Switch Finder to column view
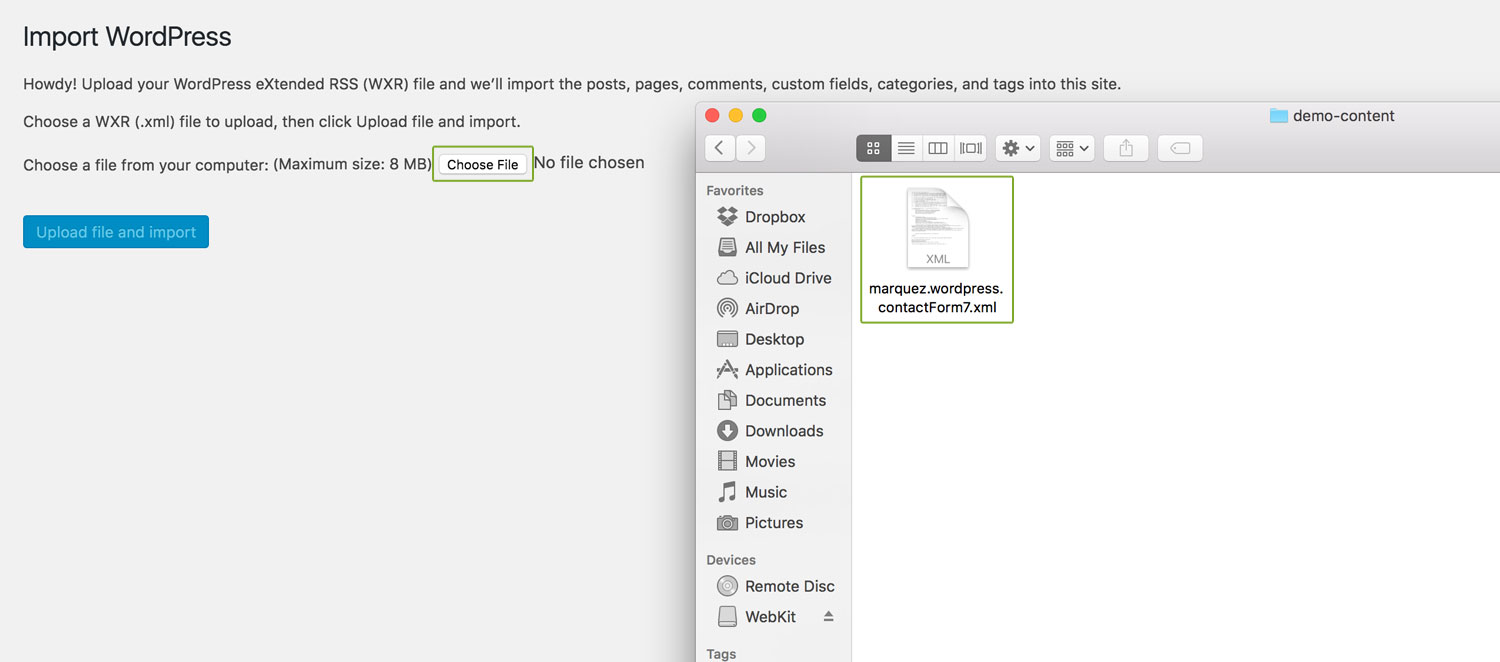Viewport: 1500px width, 662px height. click(x=938, y=148)
